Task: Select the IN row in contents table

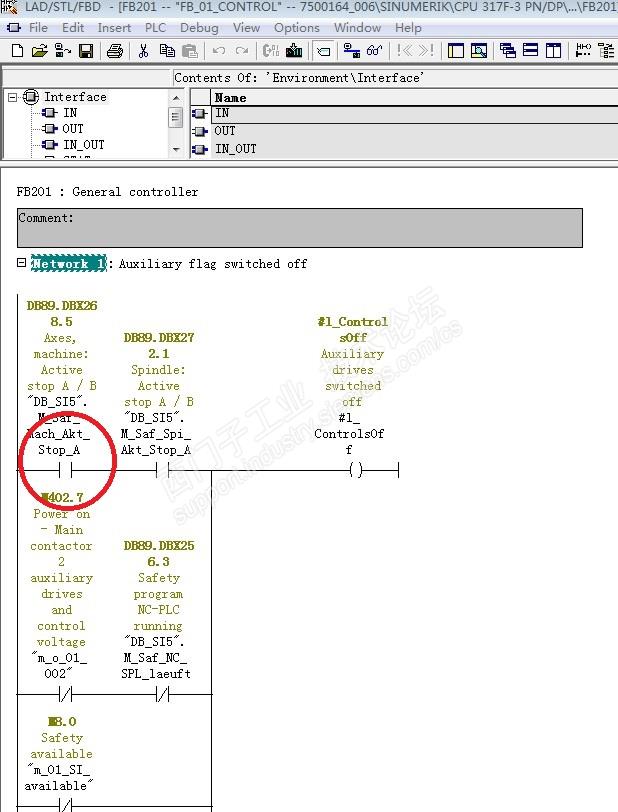Action: (405, 113)
